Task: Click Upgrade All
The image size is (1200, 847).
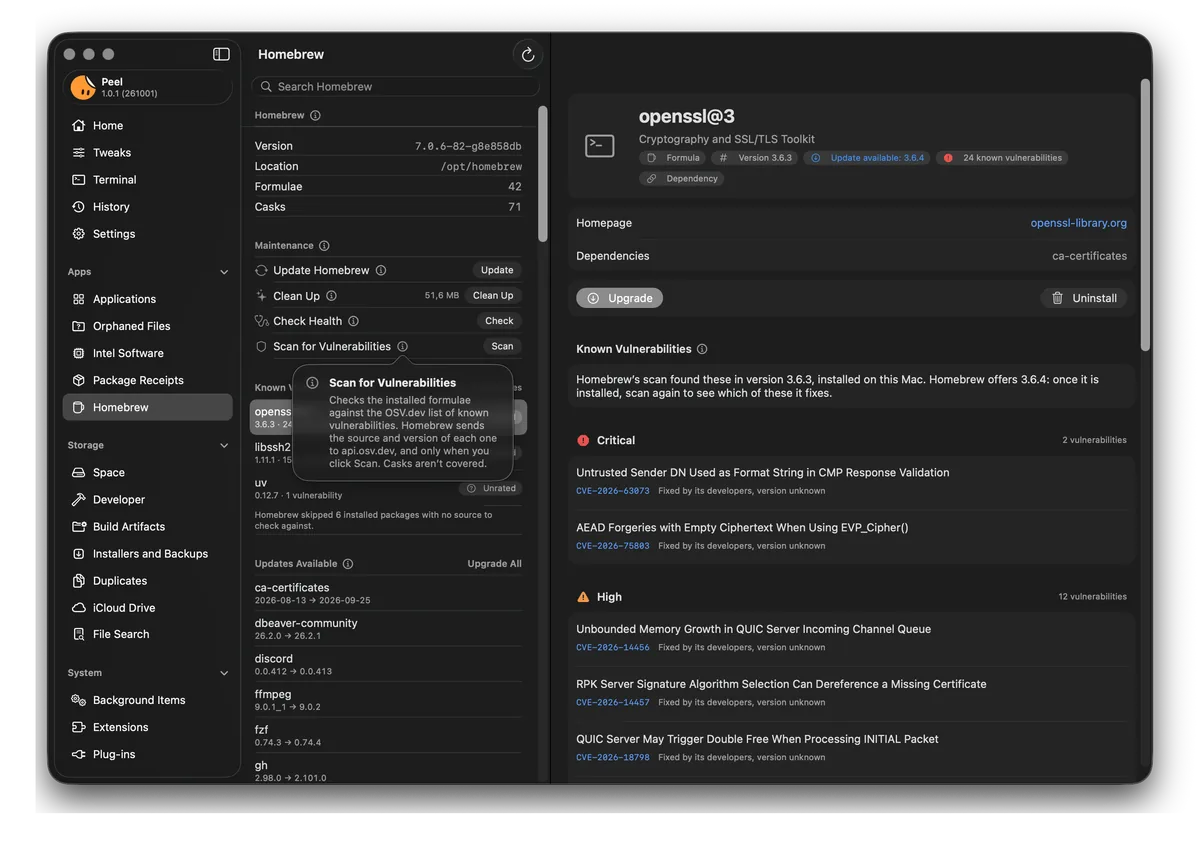Action: (494, 564)
